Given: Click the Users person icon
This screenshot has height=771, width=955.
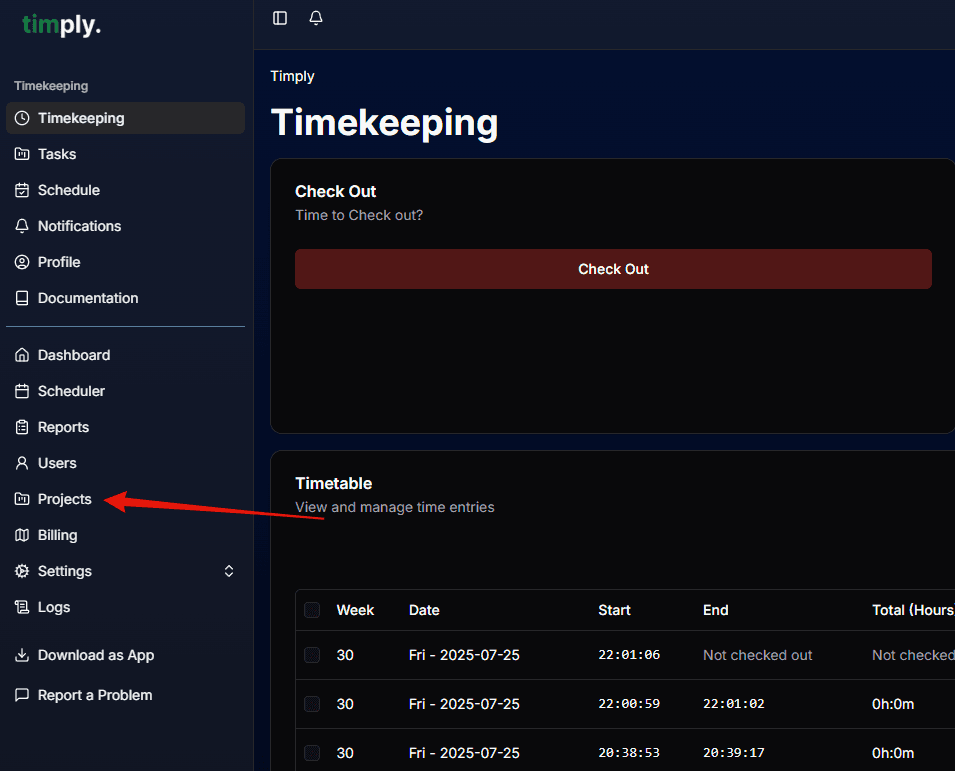Looking at the screenshot, I should click(22, 463).
